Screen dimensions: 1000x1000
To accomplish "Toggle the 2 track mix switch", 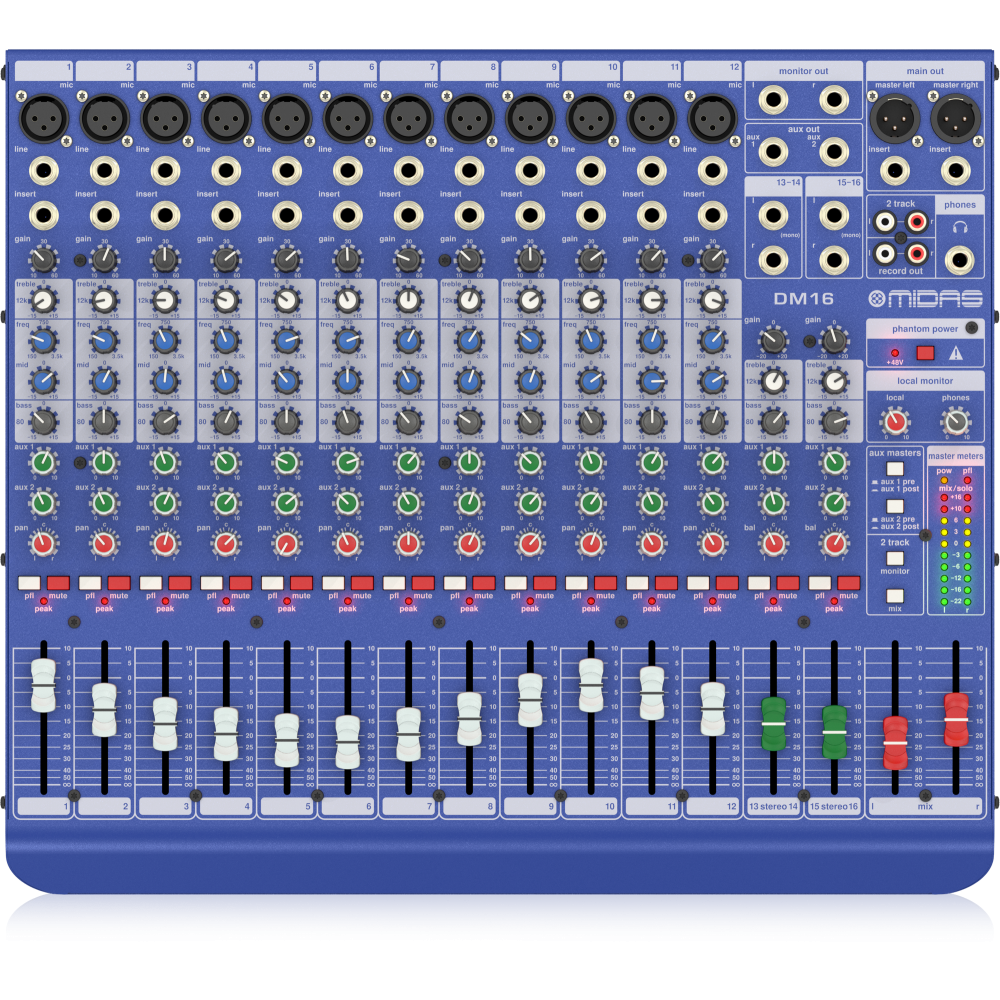I will (895, 596).
